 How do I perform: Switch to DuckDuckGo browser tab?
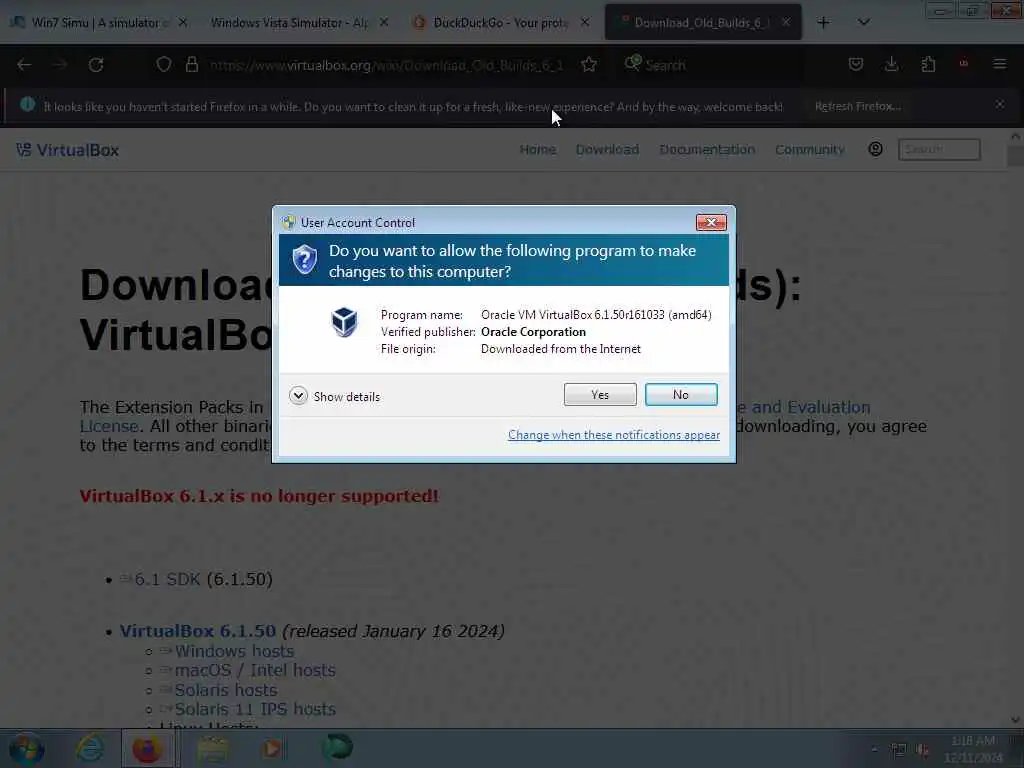pos(500,23)
